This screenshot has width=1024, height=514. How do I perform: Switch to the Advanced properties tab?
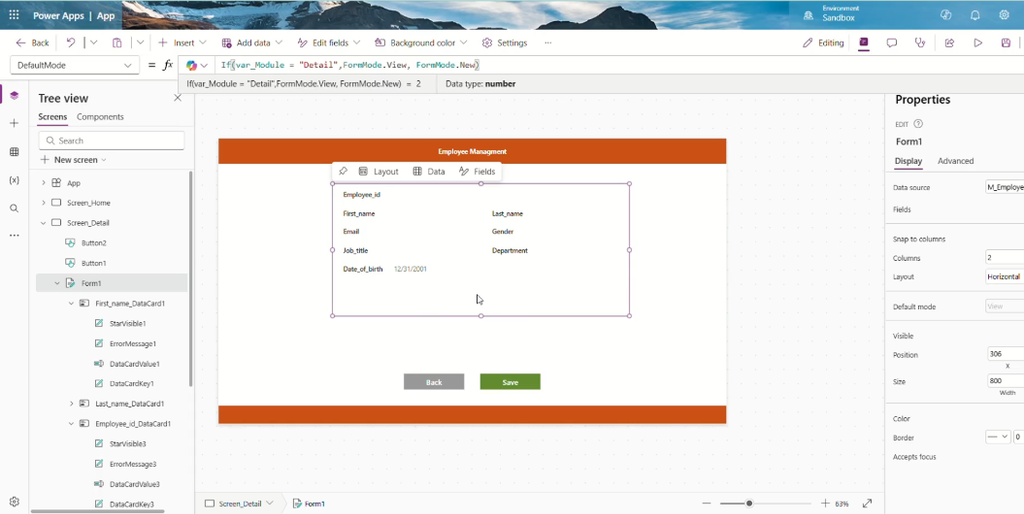(x=955, y=161)
